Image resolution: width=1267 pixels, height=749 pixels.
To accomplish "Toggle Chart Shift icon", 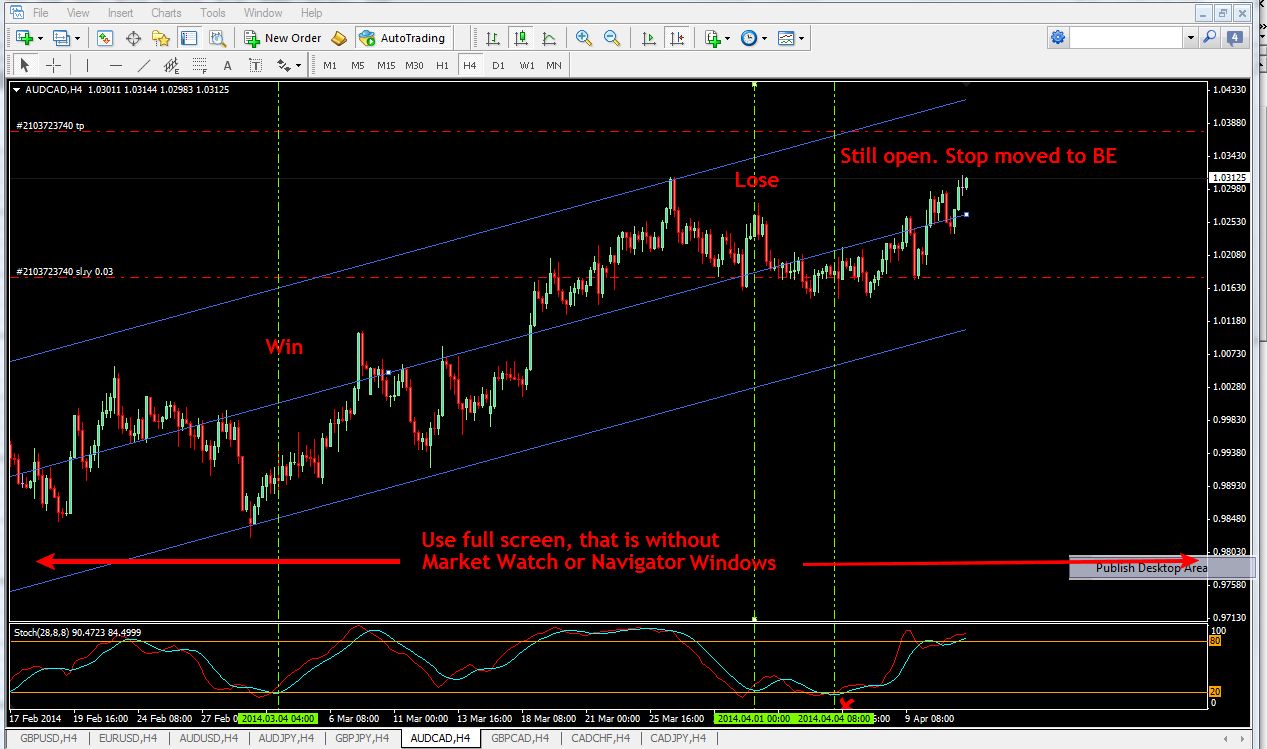I will (677, 38).
